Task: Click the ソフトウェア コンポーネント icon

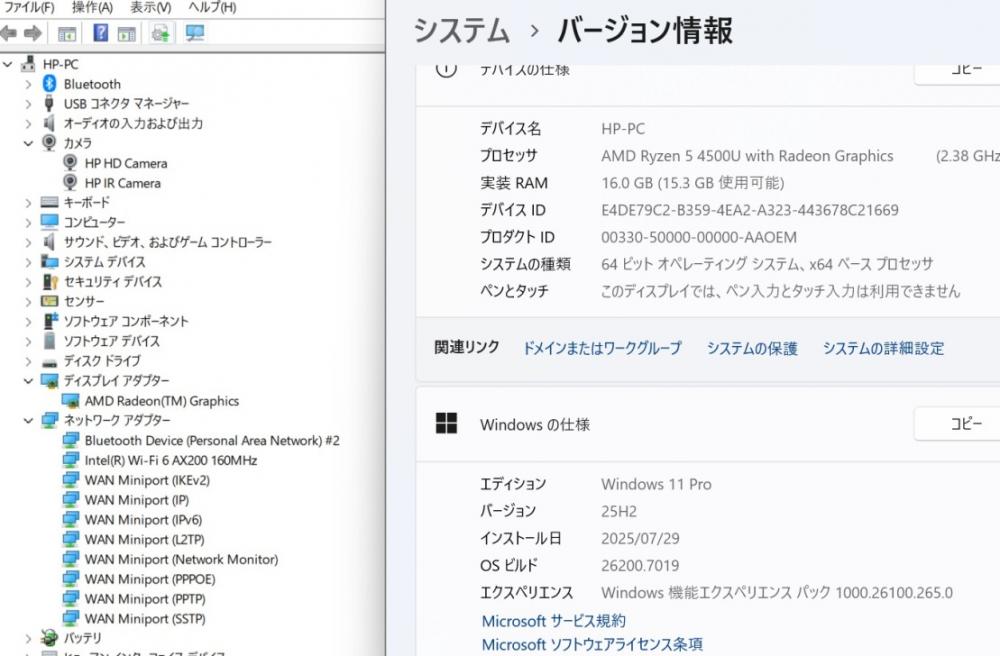Action: click(x=49, y=321)
